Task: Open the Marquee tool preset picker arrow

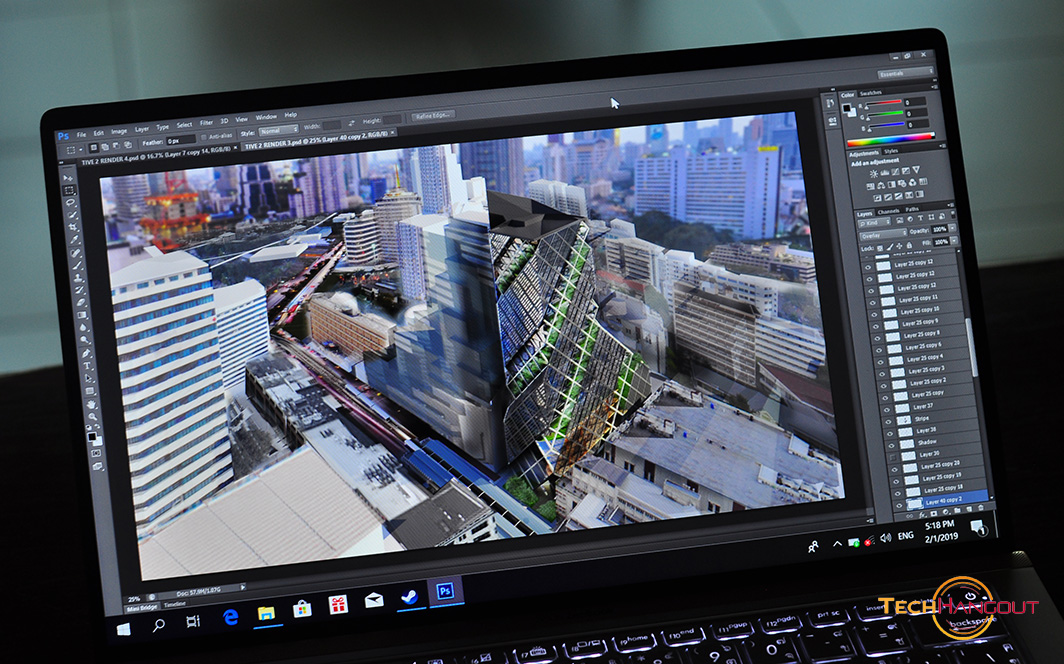Action: [x=80, y=149]
